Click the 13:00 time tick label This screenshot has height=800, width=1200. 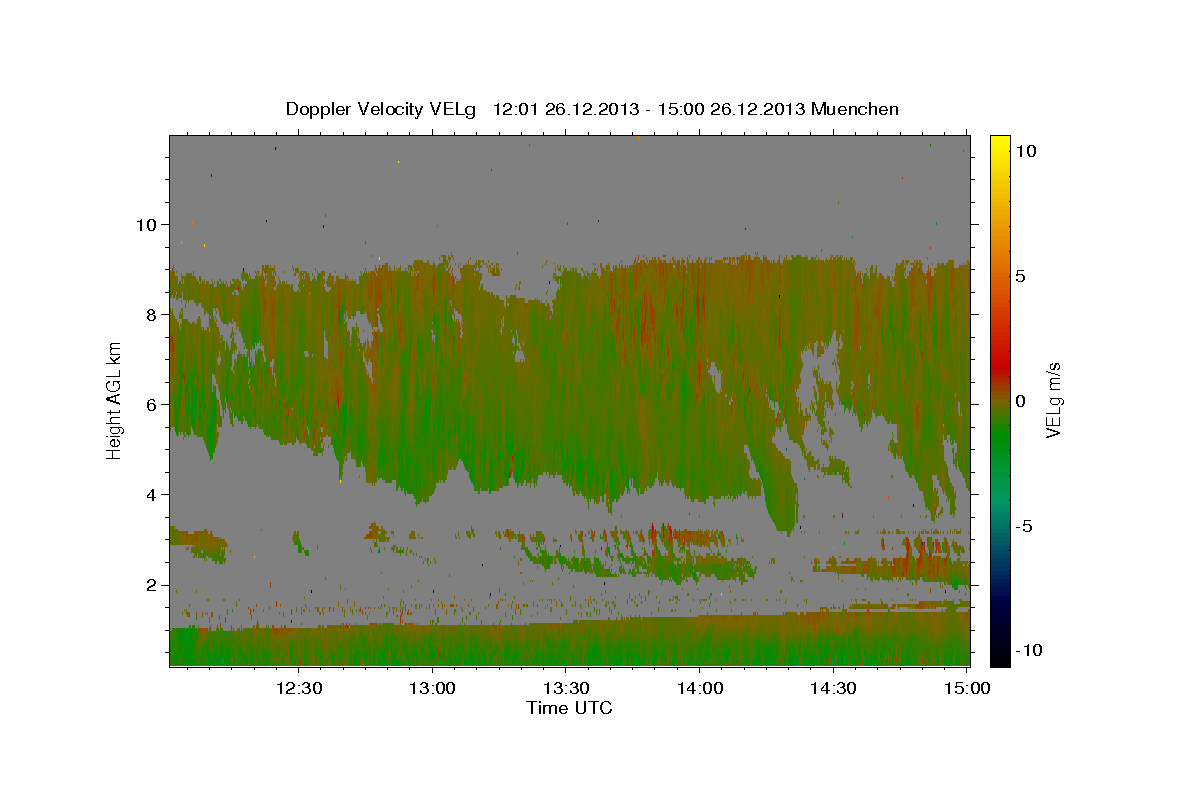[433, 688]
